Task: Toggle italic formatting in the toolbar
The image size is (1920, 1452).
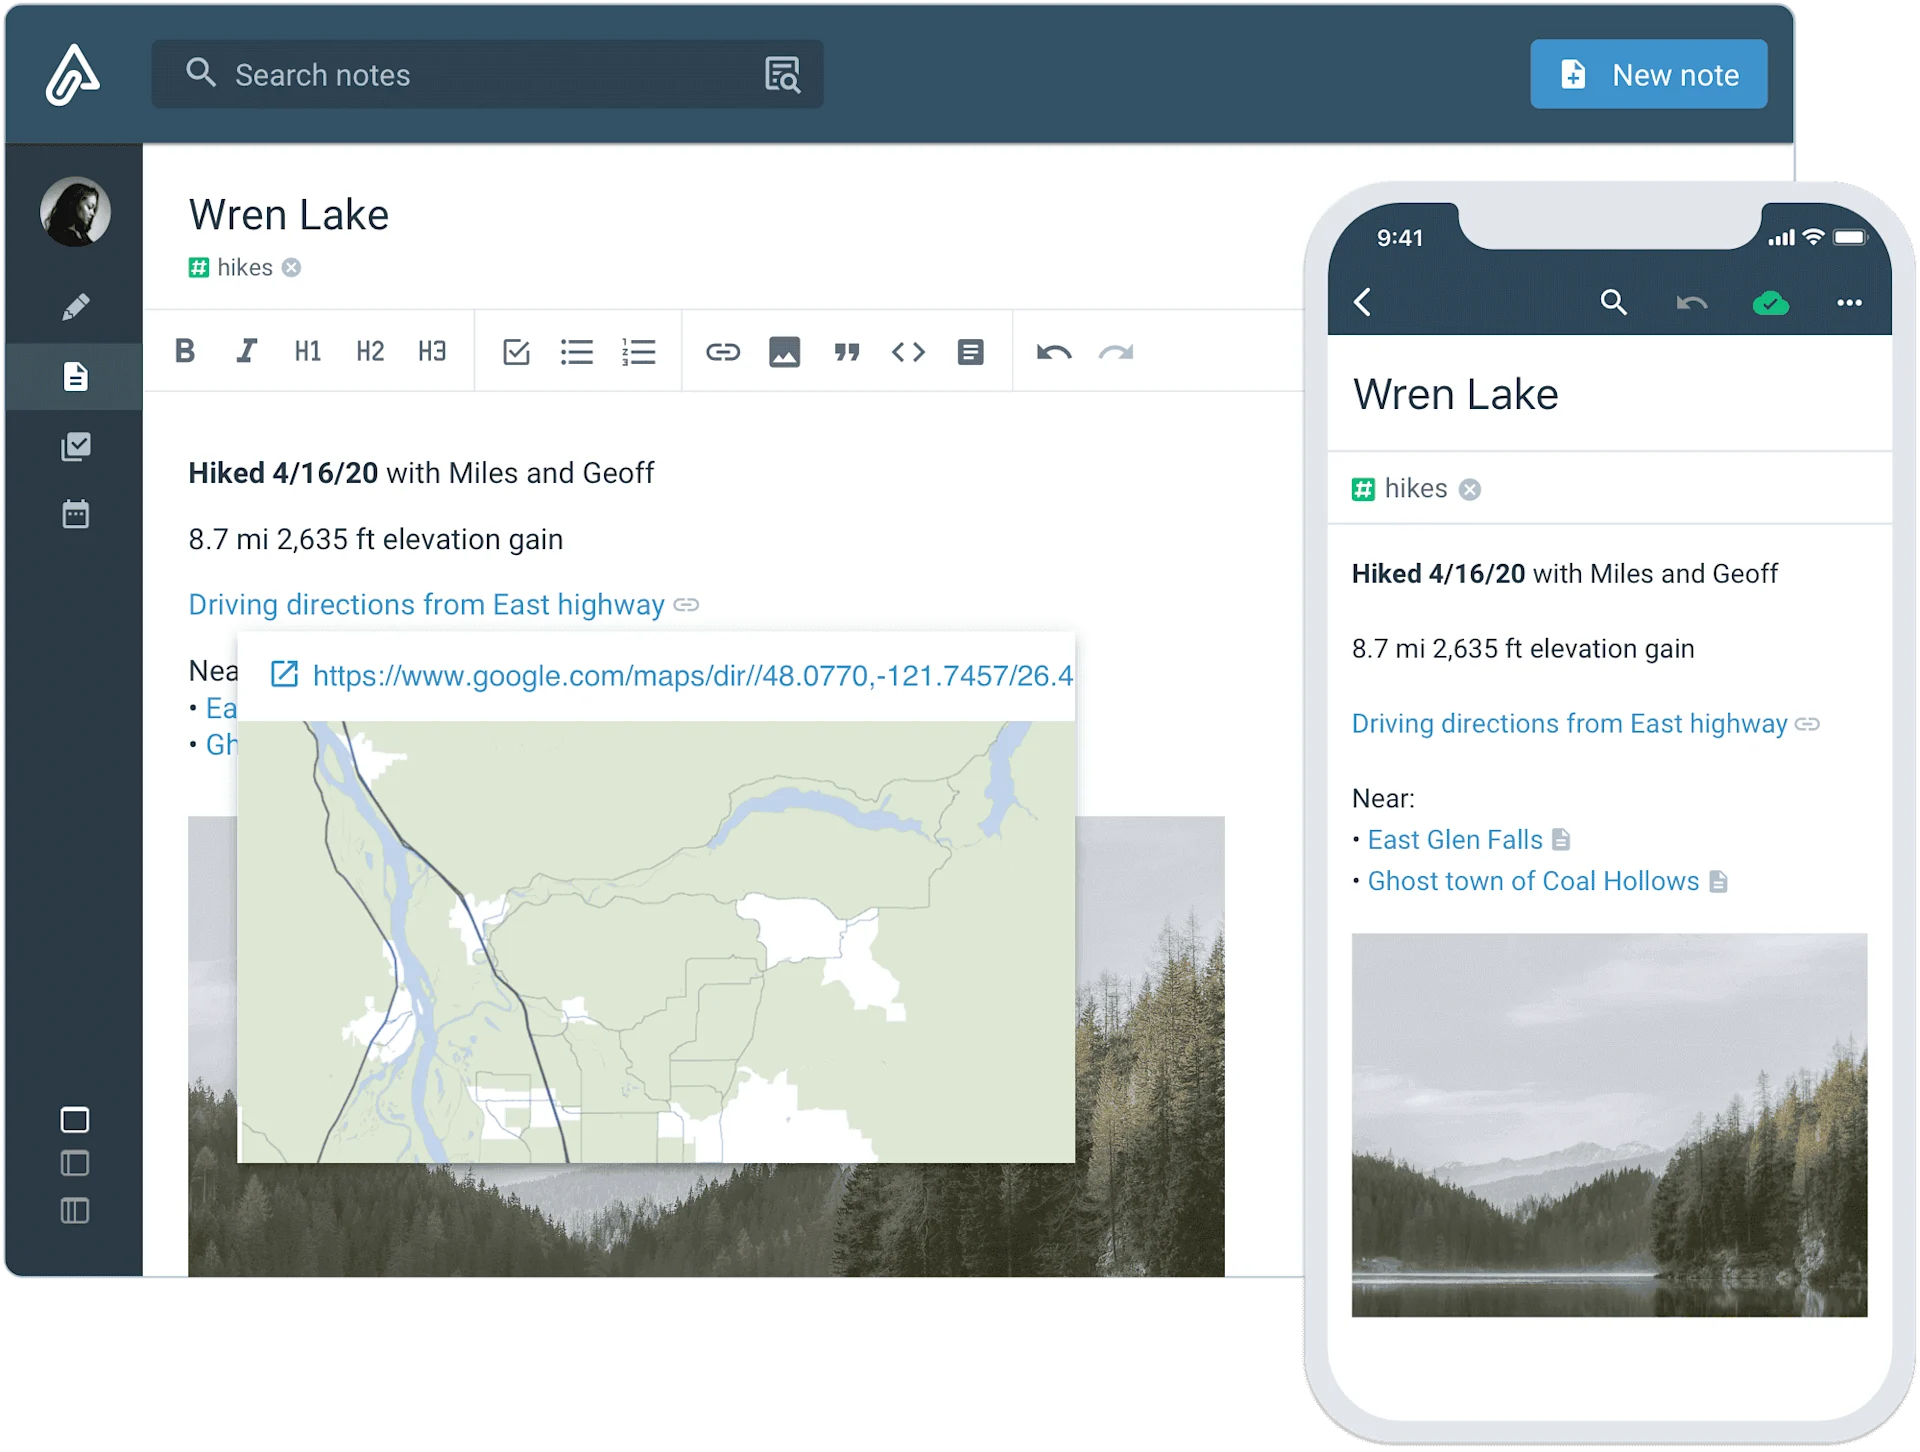Action: [247, 351]
